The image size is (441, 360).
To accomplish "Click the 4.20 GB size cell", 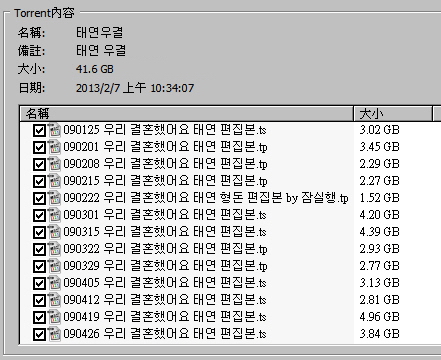I will [379, 215].
